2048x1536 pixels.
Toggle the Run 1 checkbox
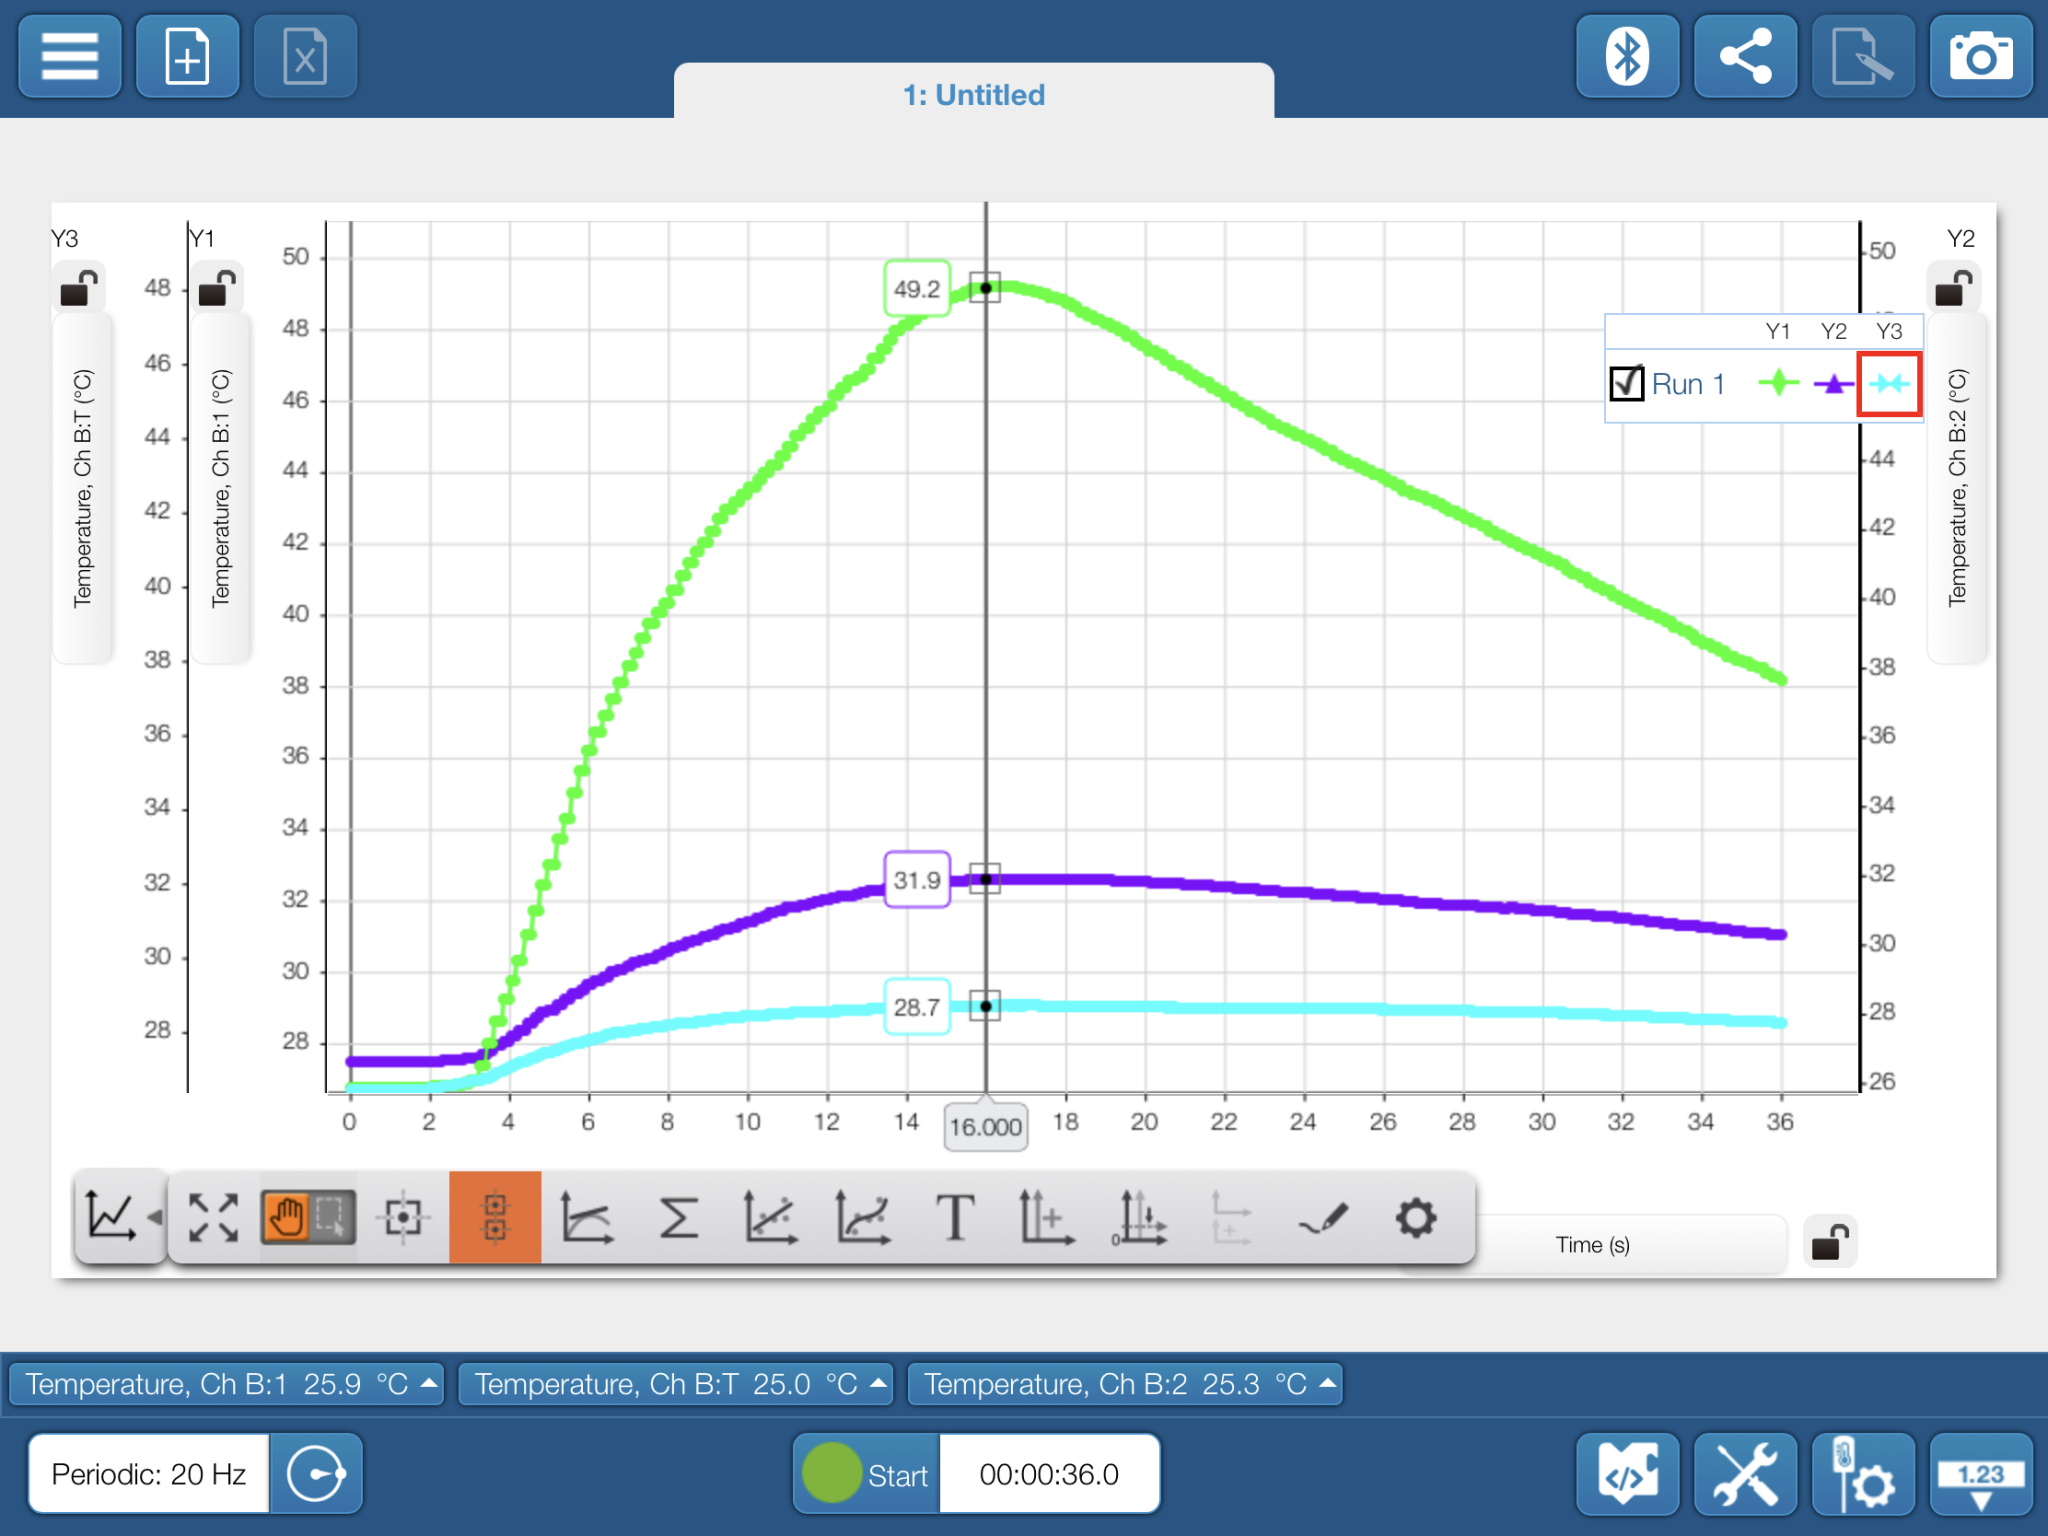(1627, 384)
